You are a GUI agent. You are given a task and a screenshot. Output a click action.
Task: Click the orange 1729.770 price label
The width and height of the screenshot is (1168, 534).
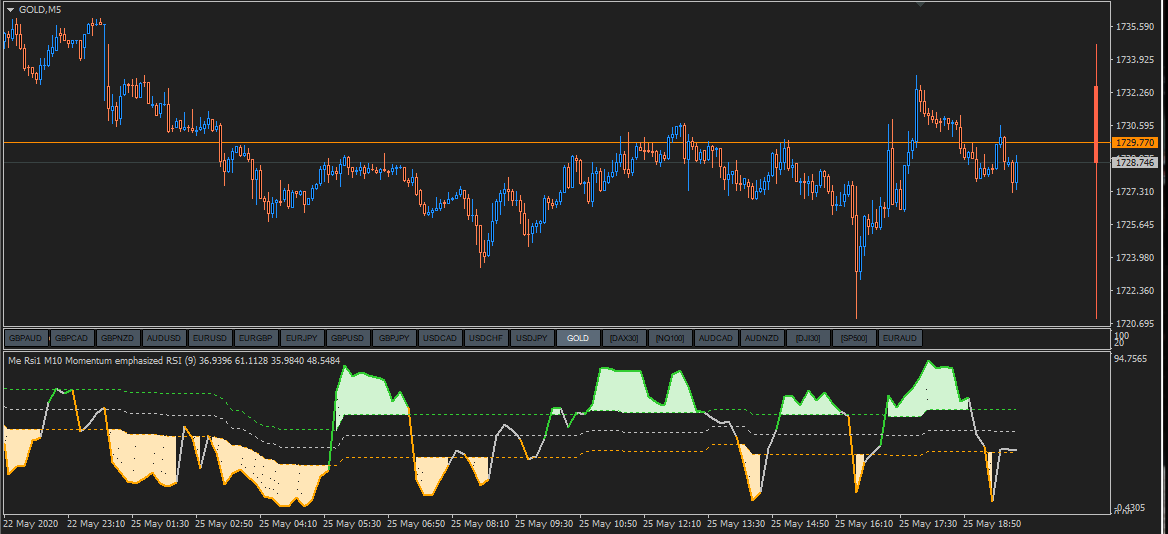point(1132,142)
